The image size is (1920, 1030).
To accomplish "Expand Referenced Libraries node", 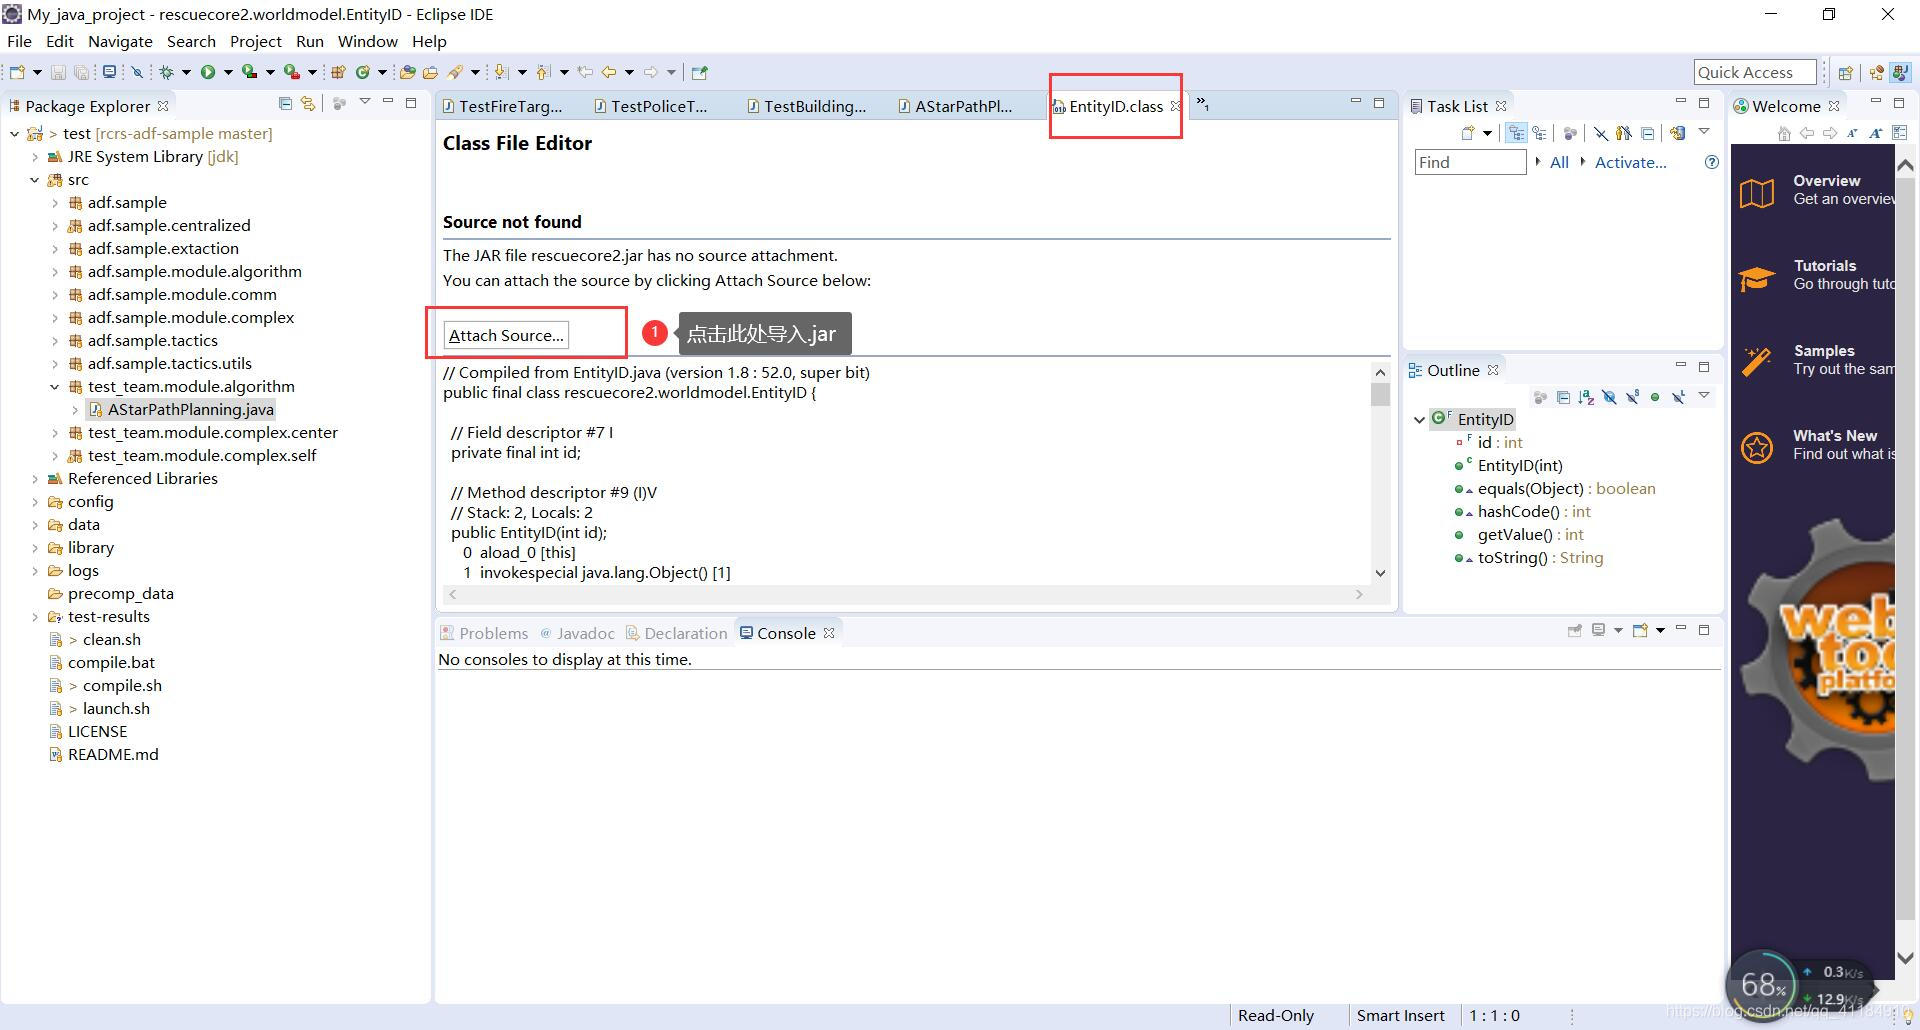I will pos(35,479).
